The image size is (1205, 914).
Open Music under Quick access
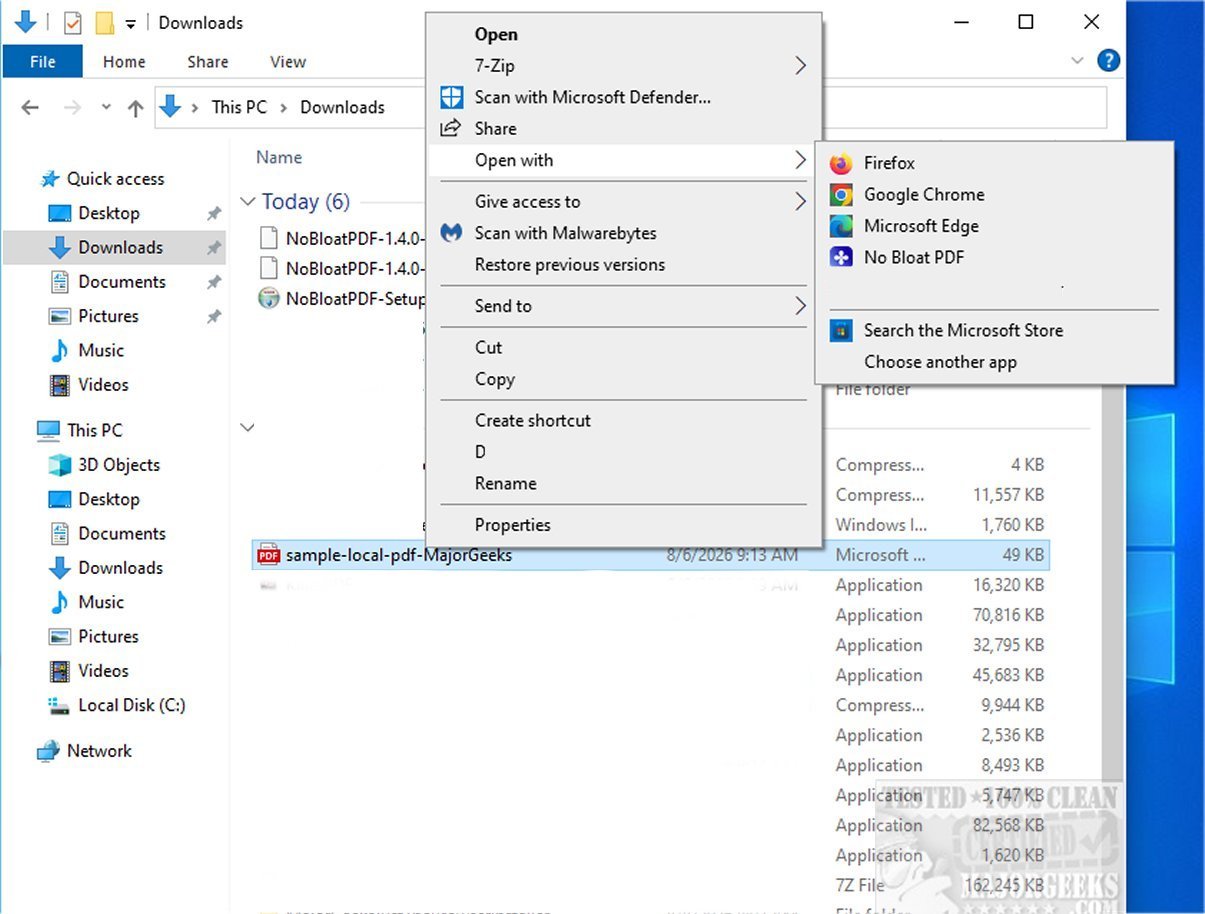coord(101,350)
